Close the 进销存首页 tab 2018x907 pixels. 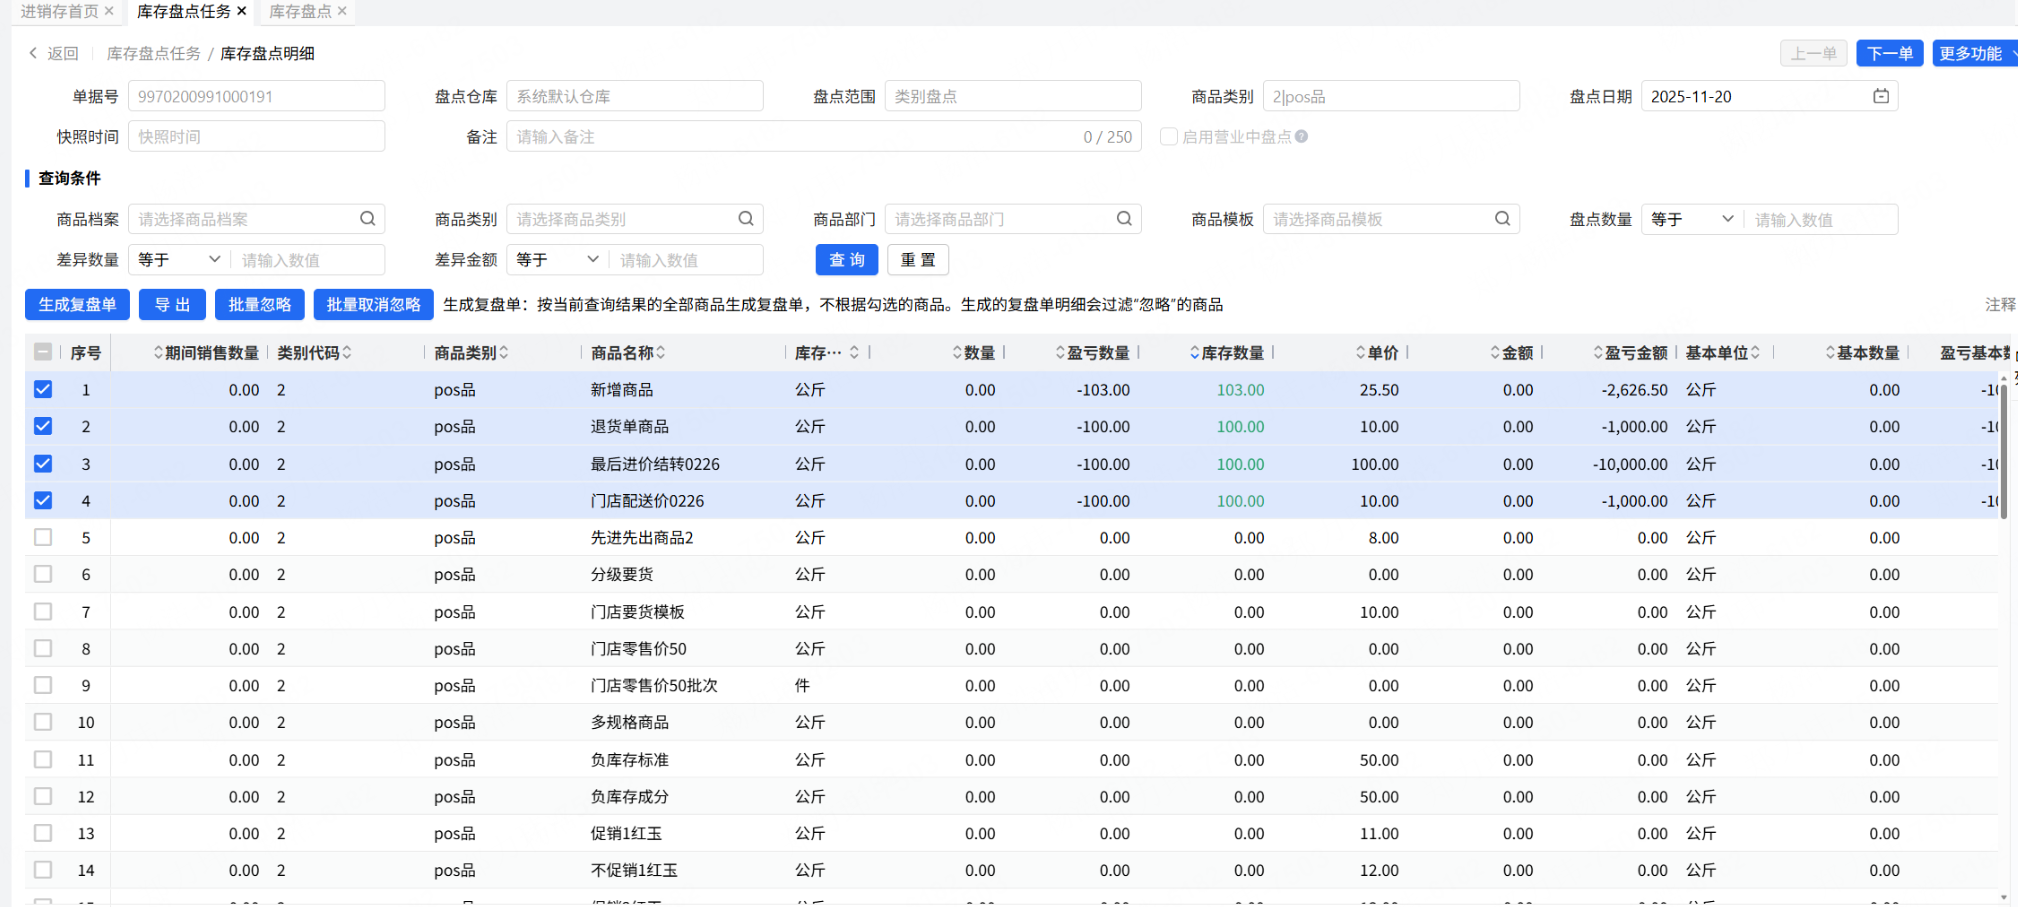click(109, 11)
